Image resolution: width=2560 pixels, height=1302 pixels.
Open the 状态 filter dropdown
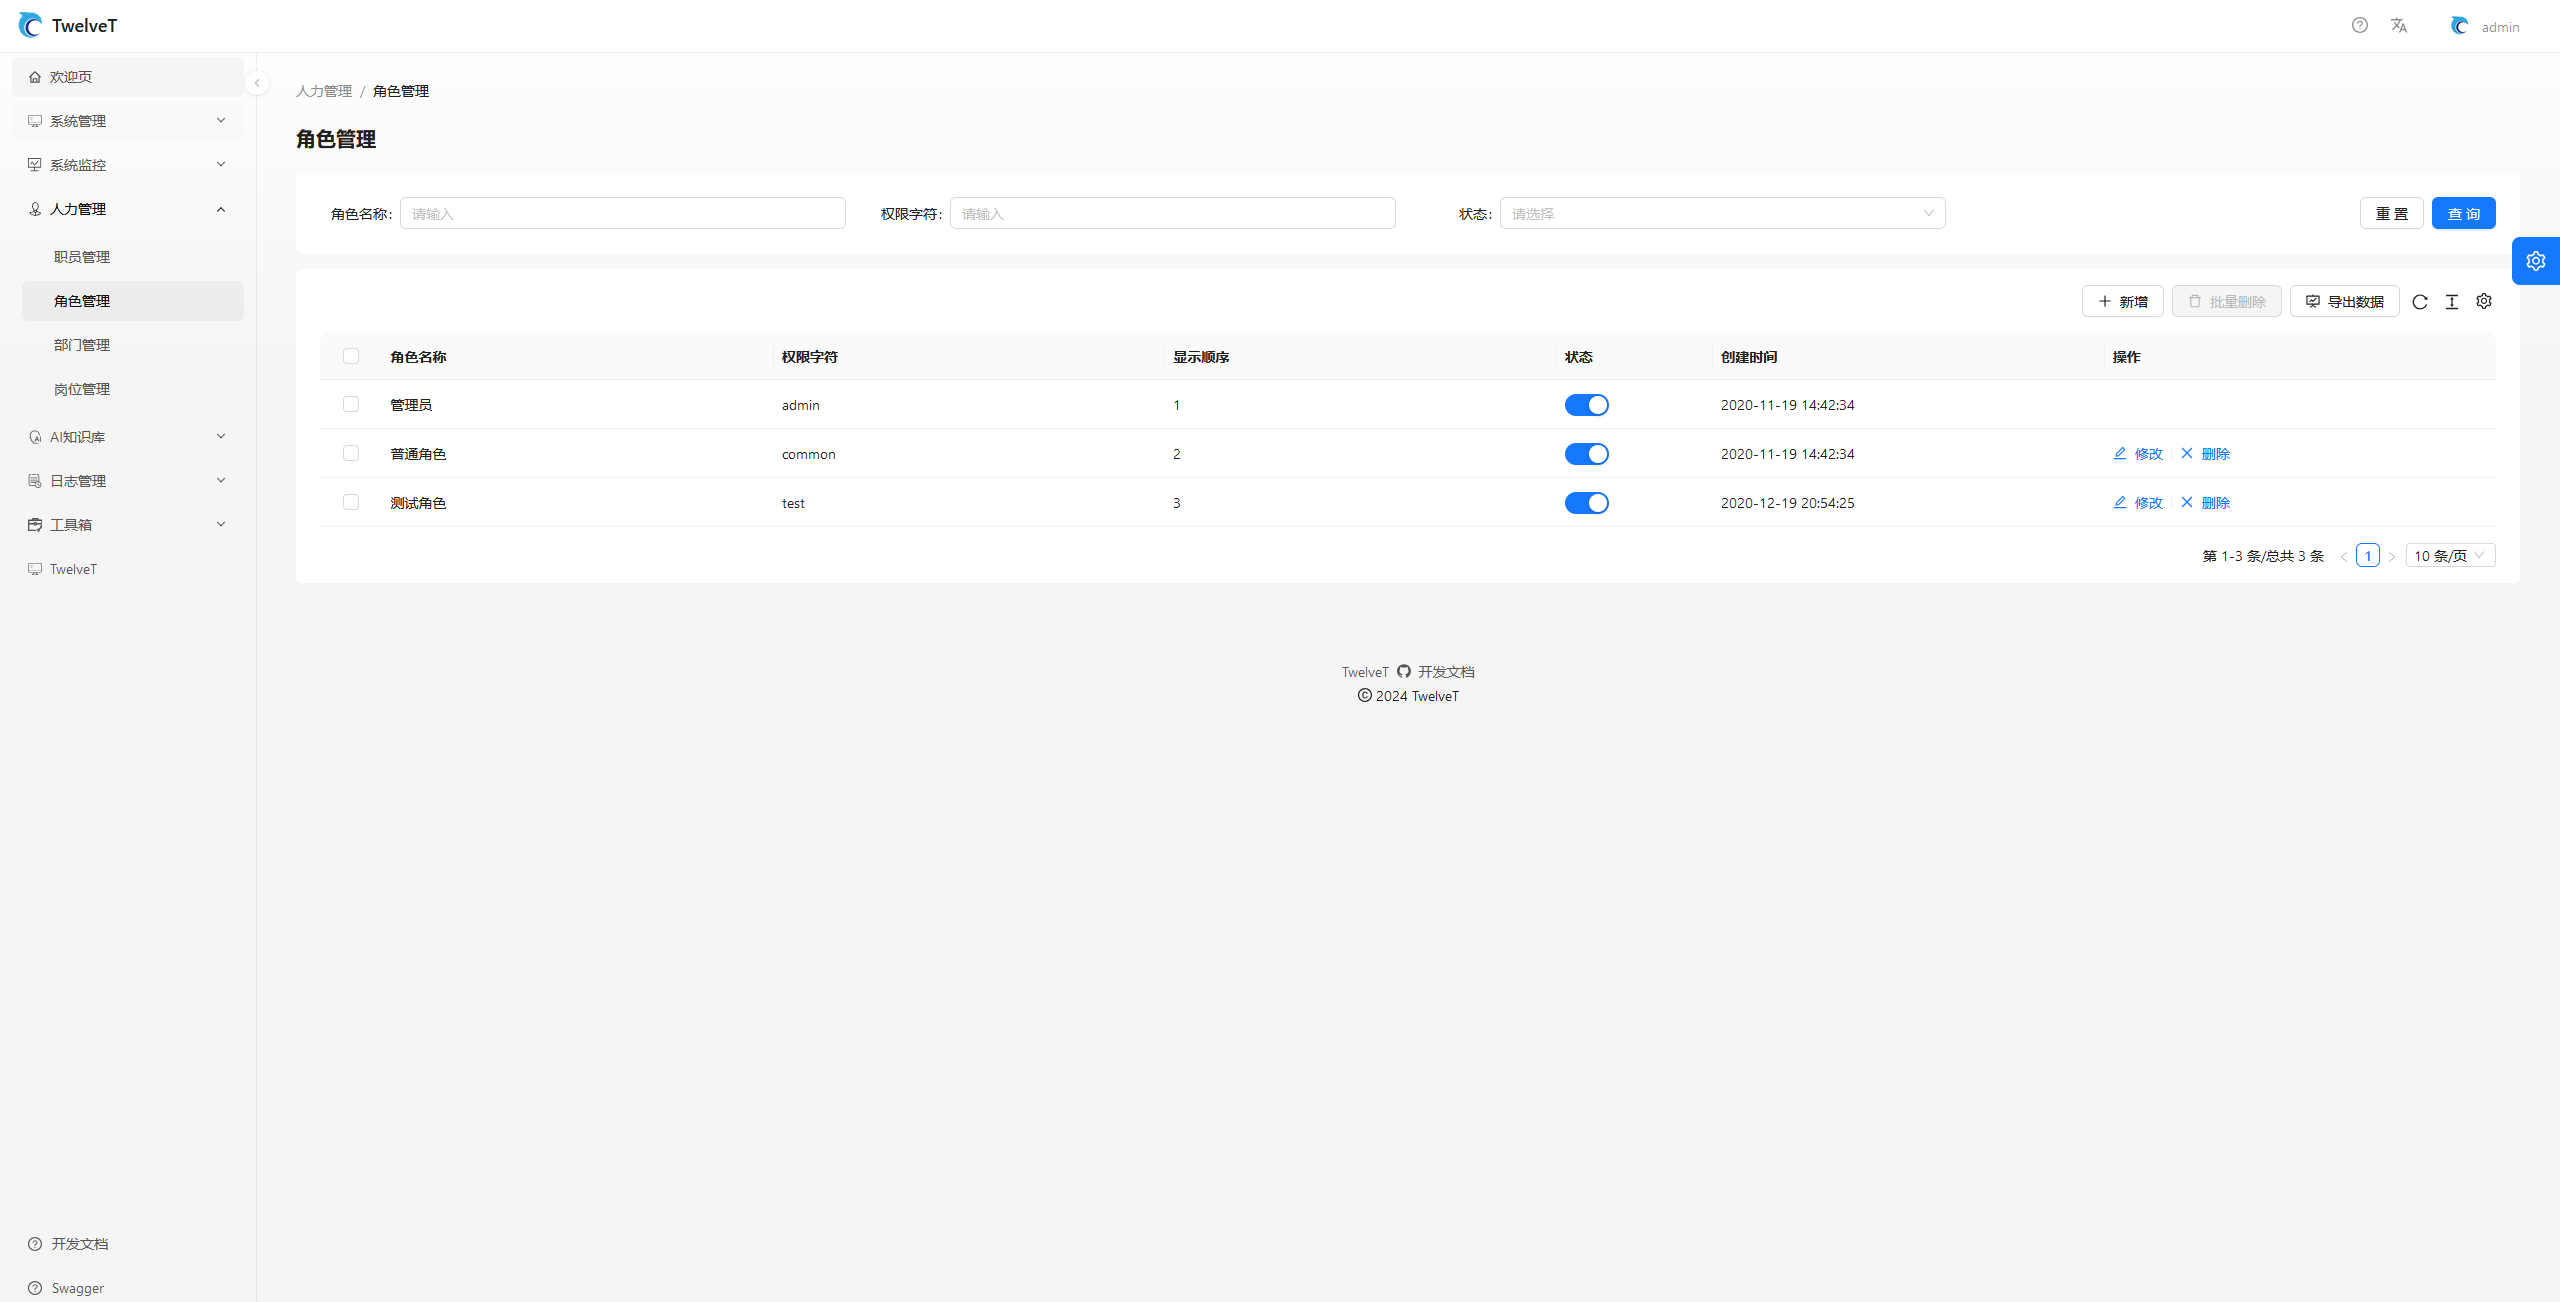coord(1721,213)
